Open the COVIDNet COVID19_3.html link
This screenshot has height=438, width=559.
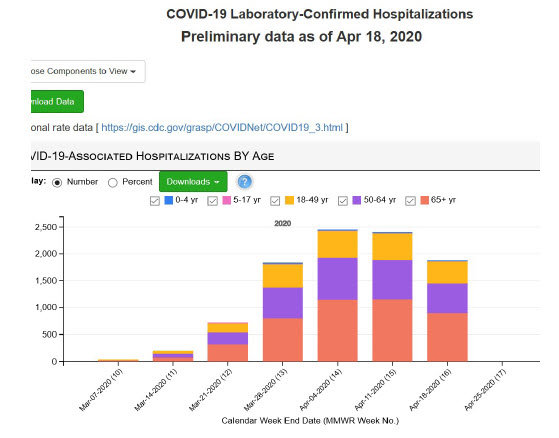[x=222, y=128]
